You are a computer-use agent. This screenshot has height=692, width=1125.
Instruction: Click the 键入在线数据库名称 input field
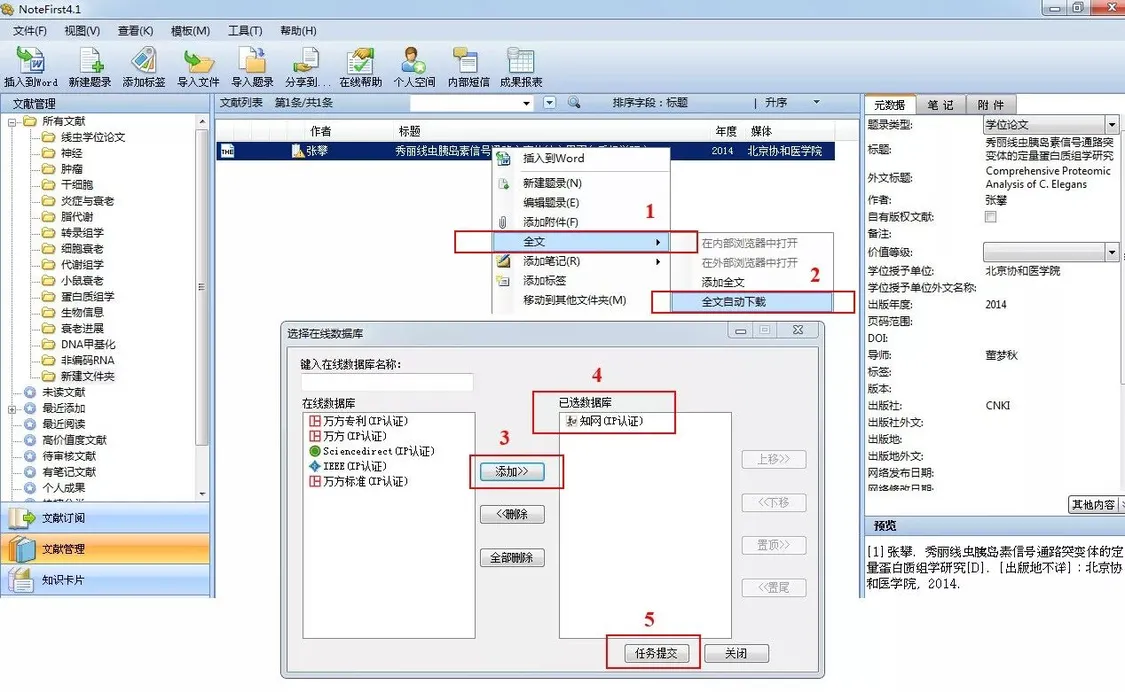(x=387, y=382)
